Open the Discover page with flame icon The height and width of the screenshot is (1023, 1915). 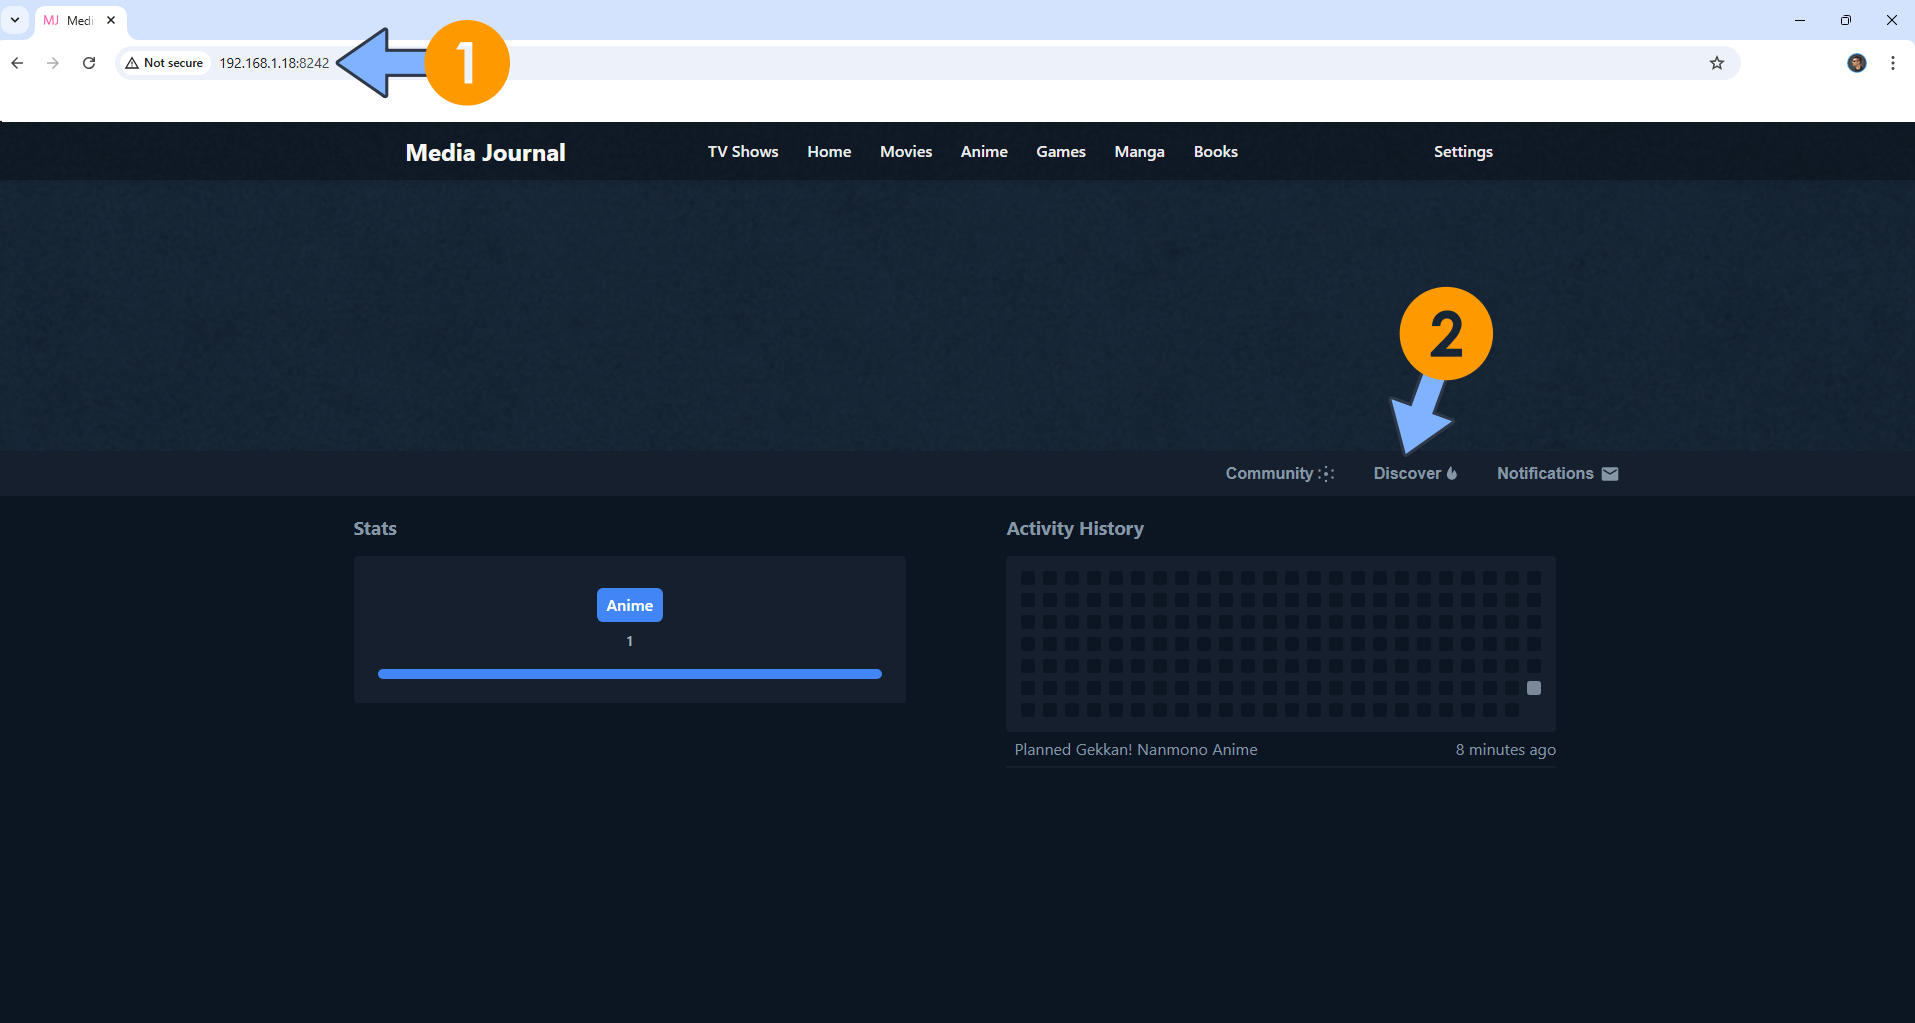[1414, 474]
